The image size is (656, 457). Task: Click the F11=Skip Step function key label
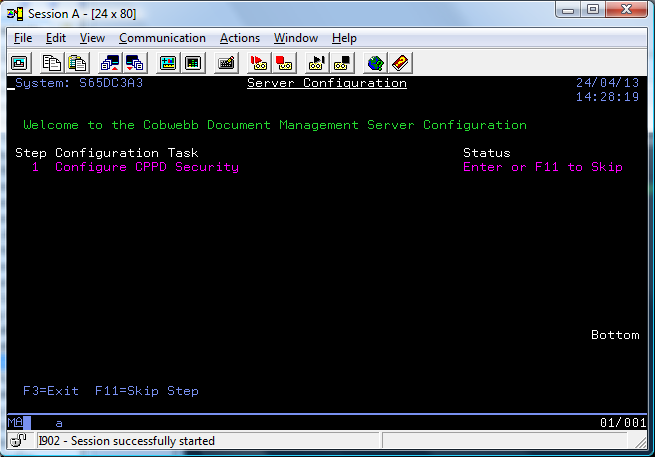pyautogui.click(x=147, y=391)
